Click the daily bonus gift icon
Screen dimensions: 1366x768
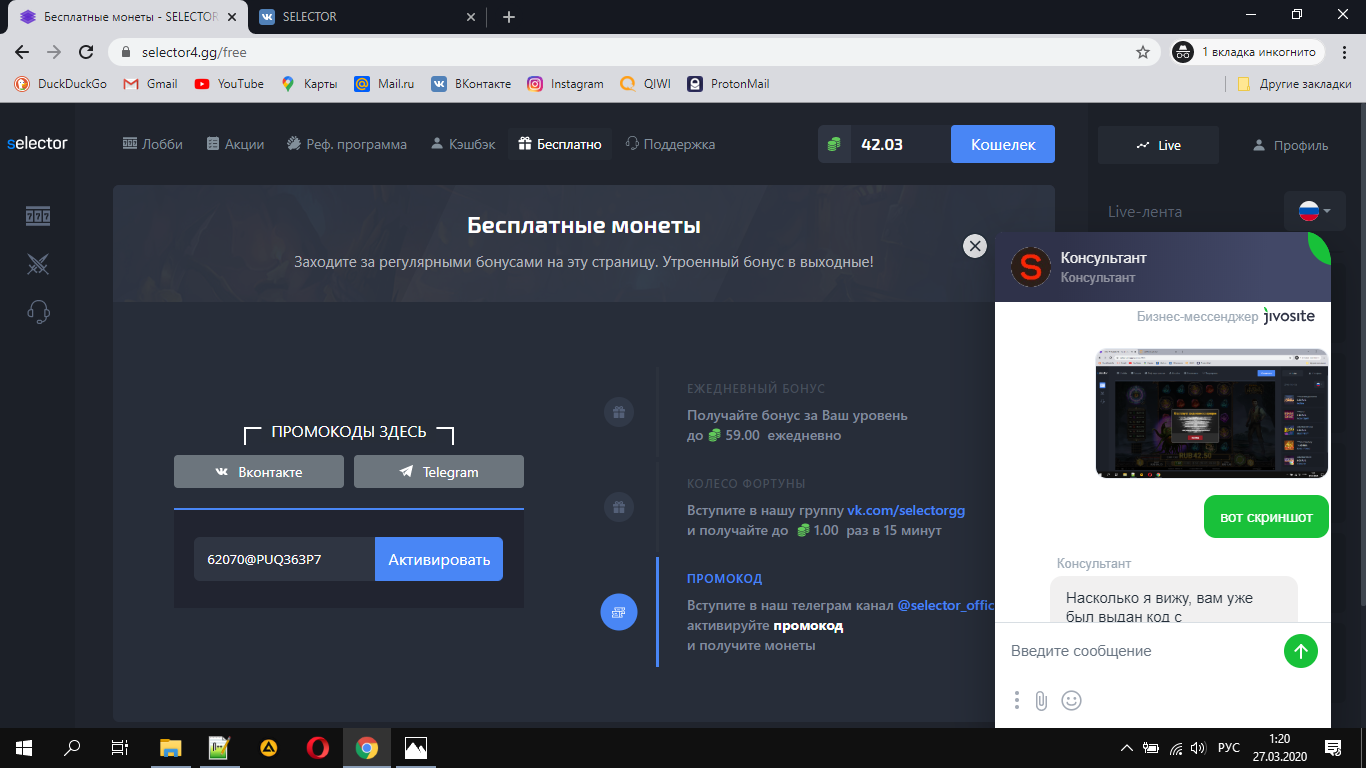pos(618,412)
